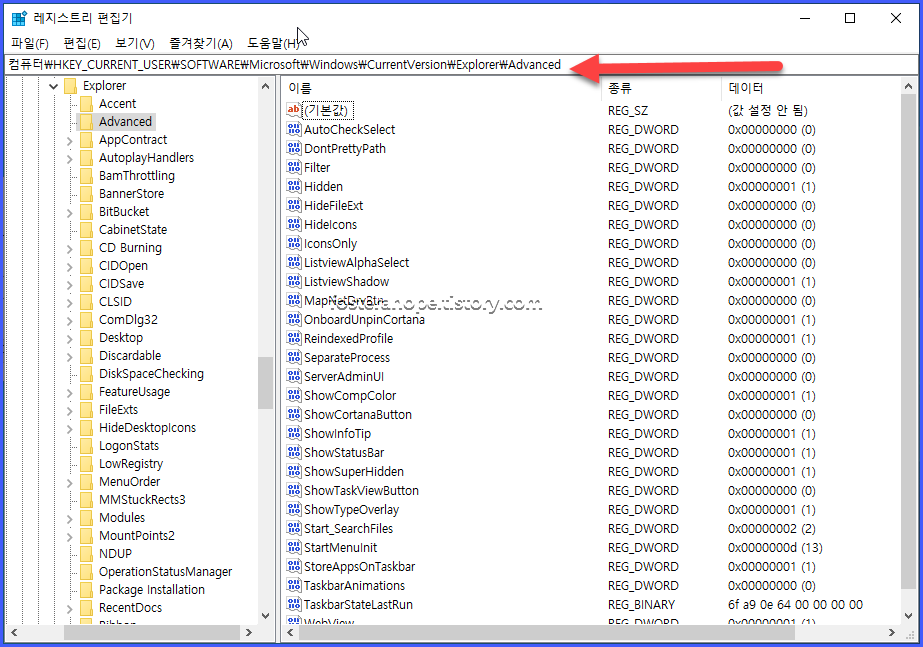Click the StoreAppsOnTaskbar DWORD icon
This screenshot has width=923, height=647.
click(293, 566)
